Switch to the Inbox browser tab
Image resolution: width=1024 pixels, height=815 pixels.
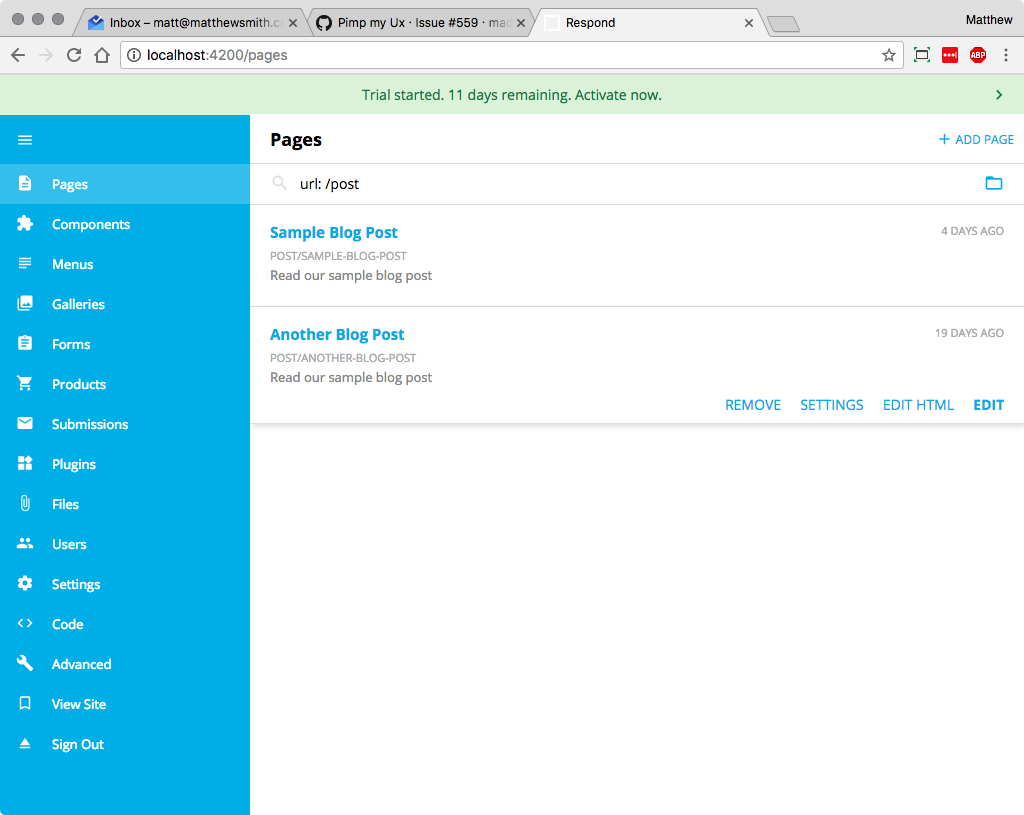point(193,23)
